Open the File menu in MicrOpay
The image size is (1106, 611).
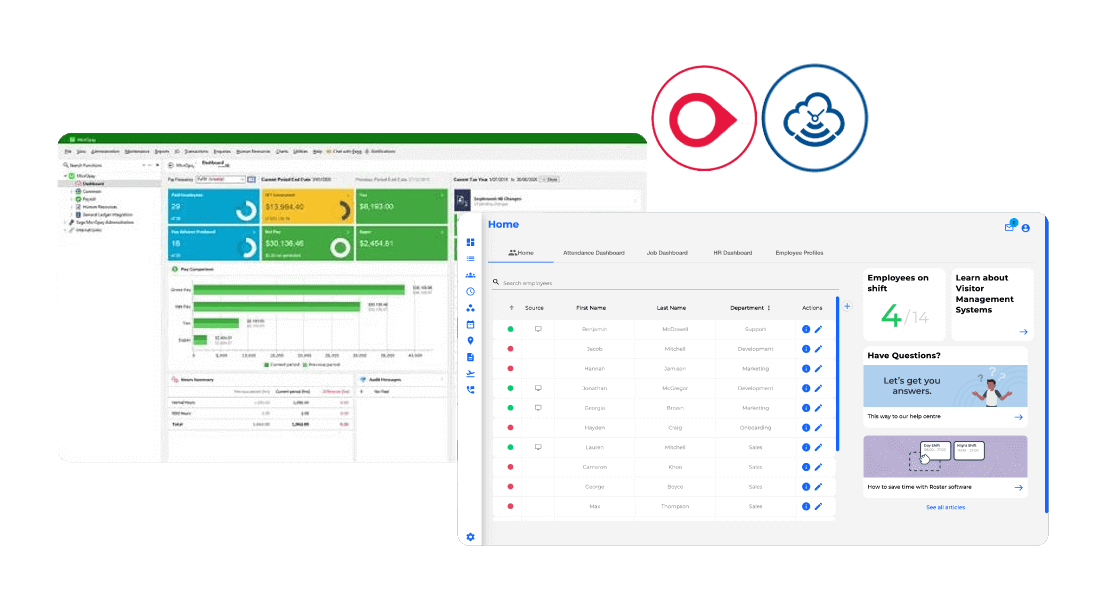click(68, 152)
